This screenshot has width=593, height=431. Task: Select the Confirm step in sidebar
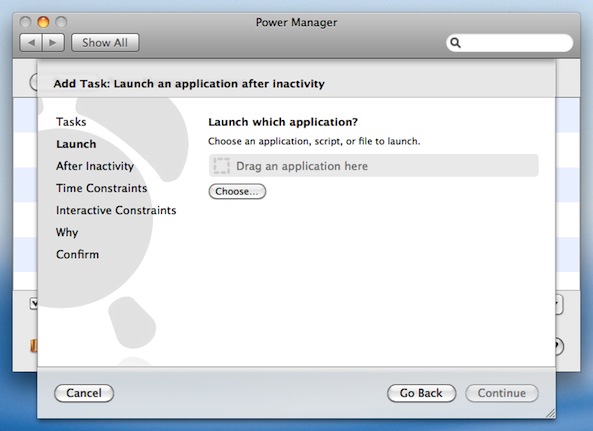pos(78,254)
